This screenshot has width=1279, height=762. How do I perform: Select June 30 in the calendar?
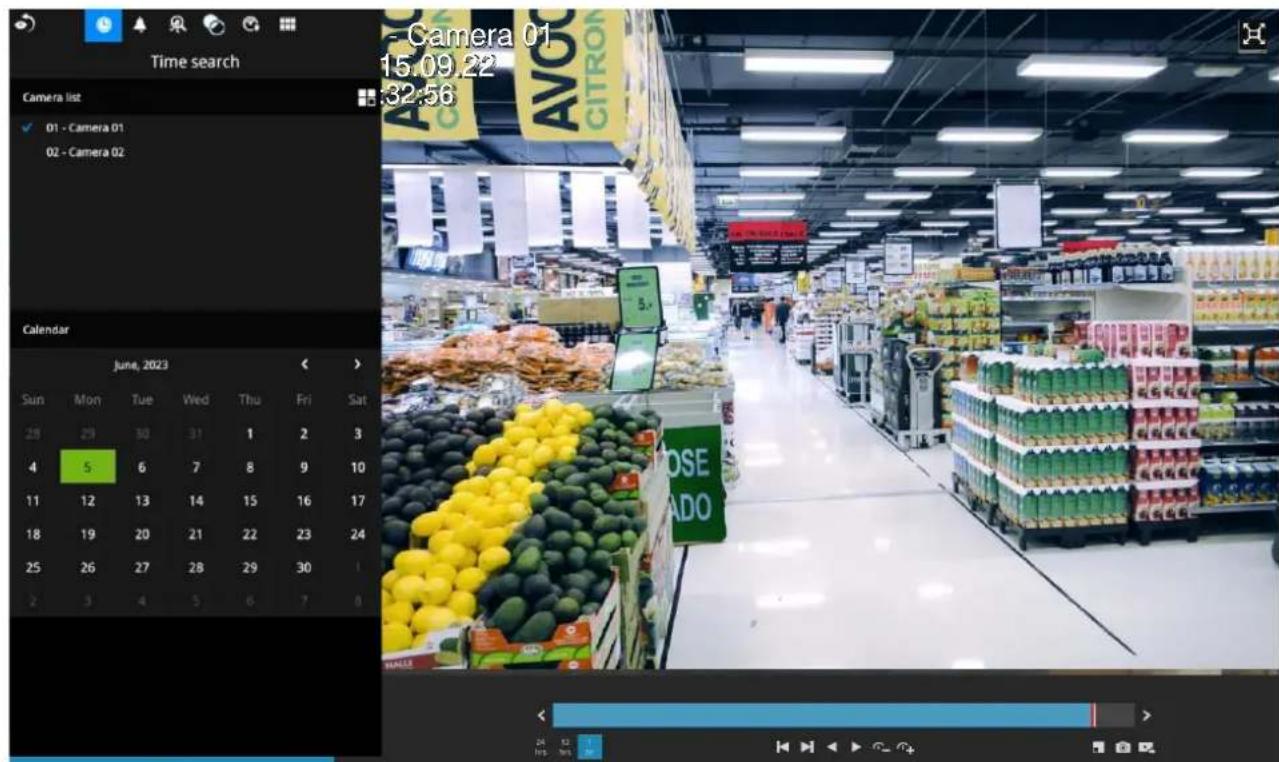pyautogui.click(x=304, y=567)
